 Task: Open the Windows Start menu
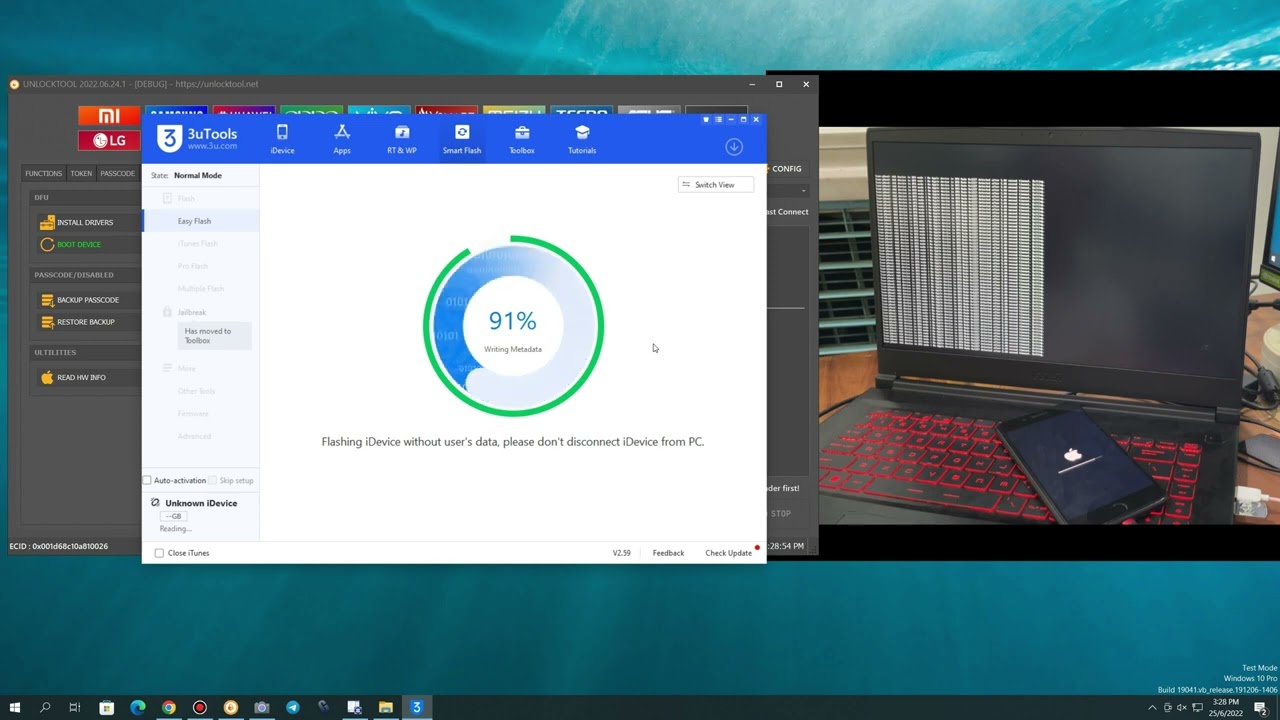pos(15,708)
